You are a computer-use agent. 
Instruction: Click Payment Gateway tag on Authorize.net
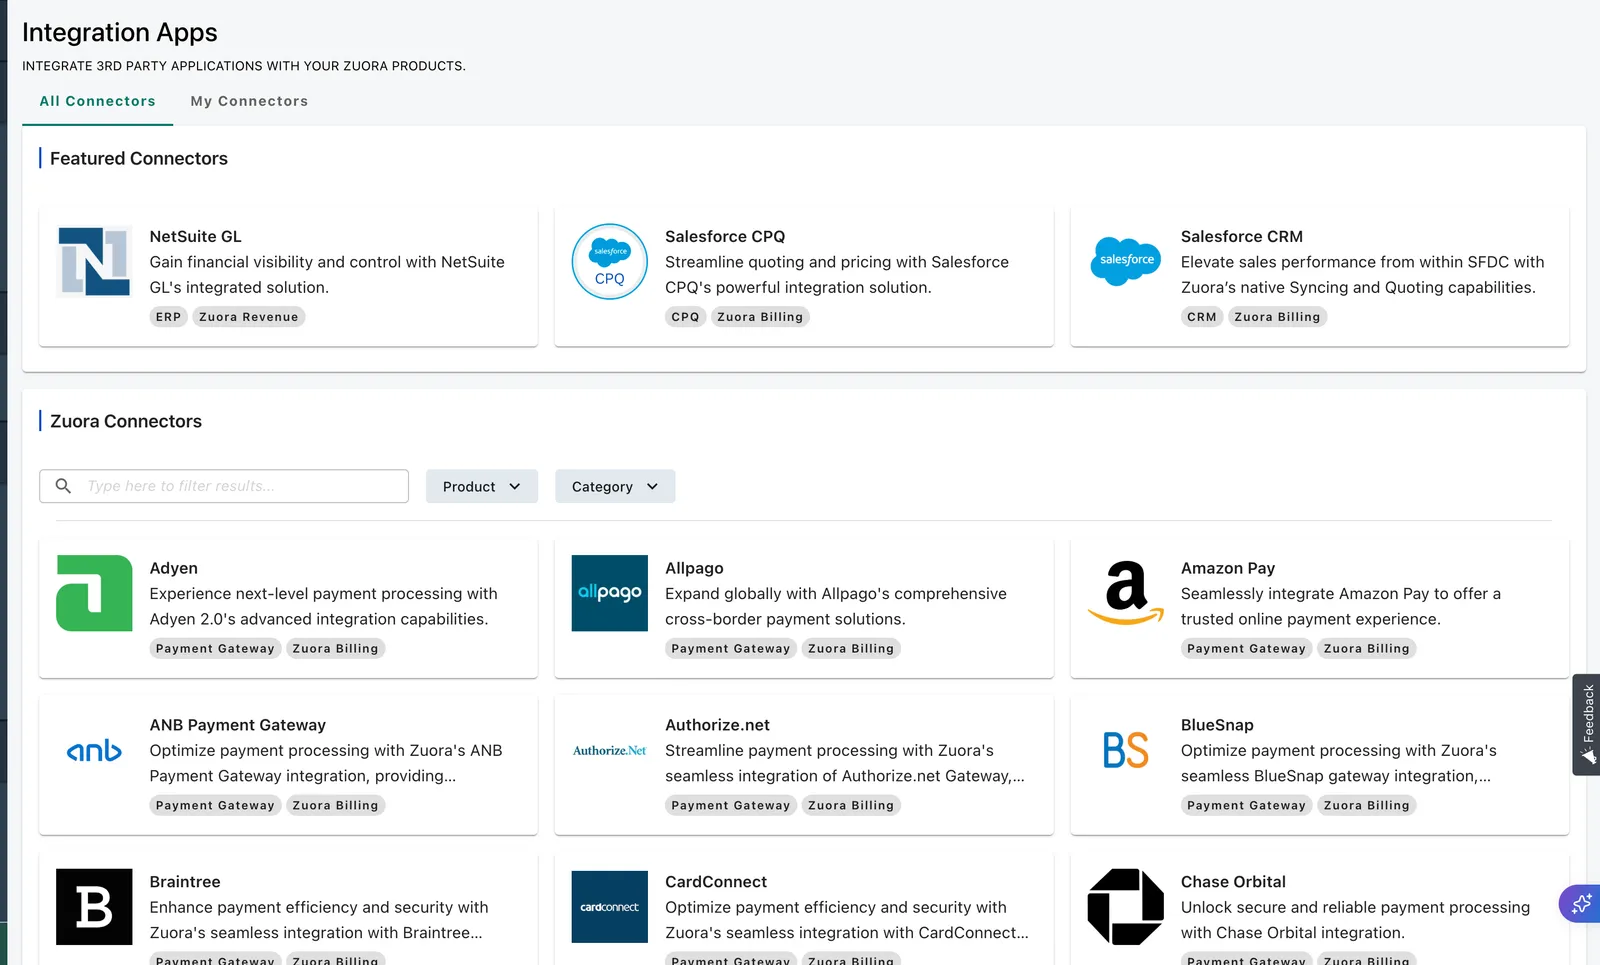pos(731,806)
